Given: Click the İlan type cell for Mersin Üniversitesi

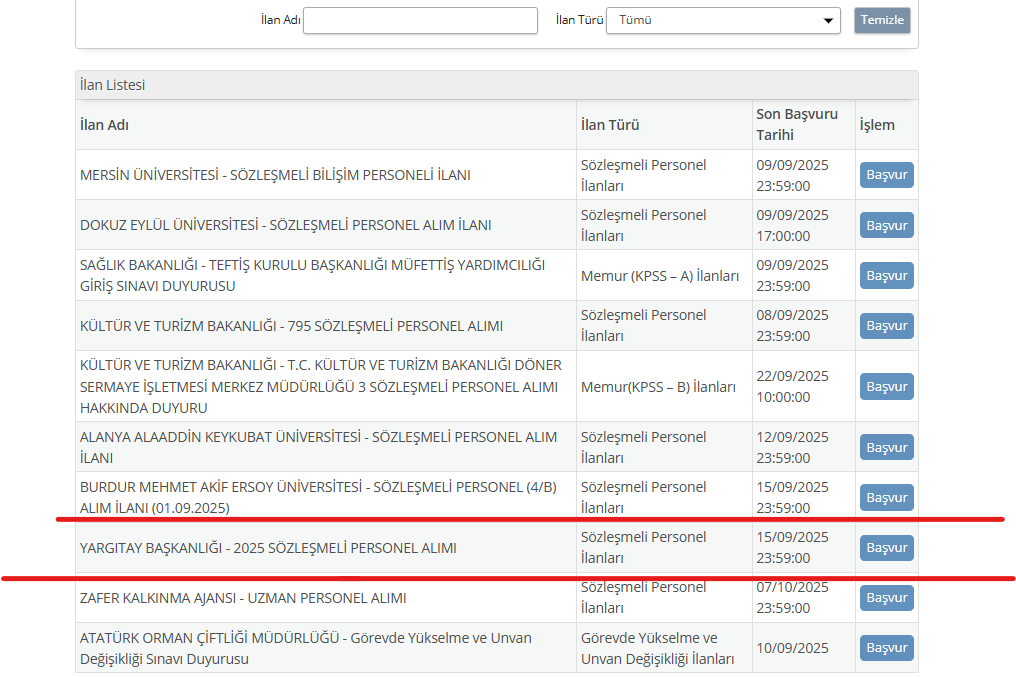Looking at the screenshot, I should click(x=664, y=175).
